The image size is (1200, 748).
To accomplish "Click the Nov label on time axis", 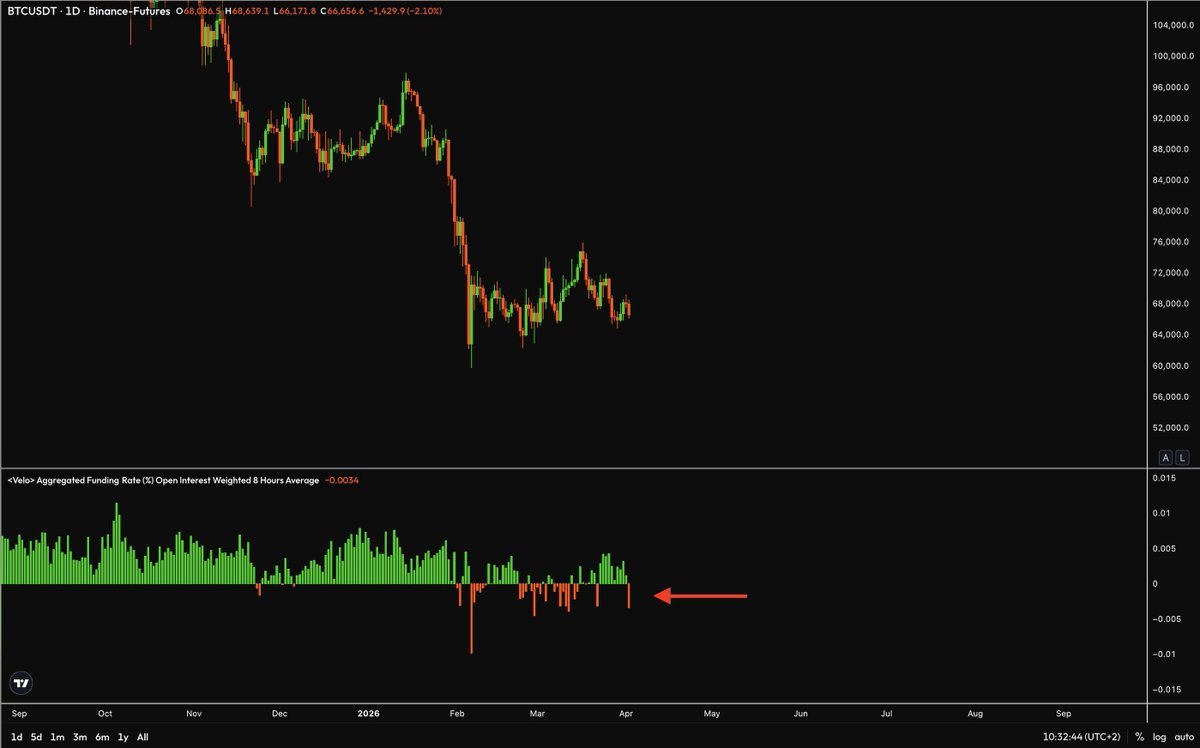I will 195,714.
